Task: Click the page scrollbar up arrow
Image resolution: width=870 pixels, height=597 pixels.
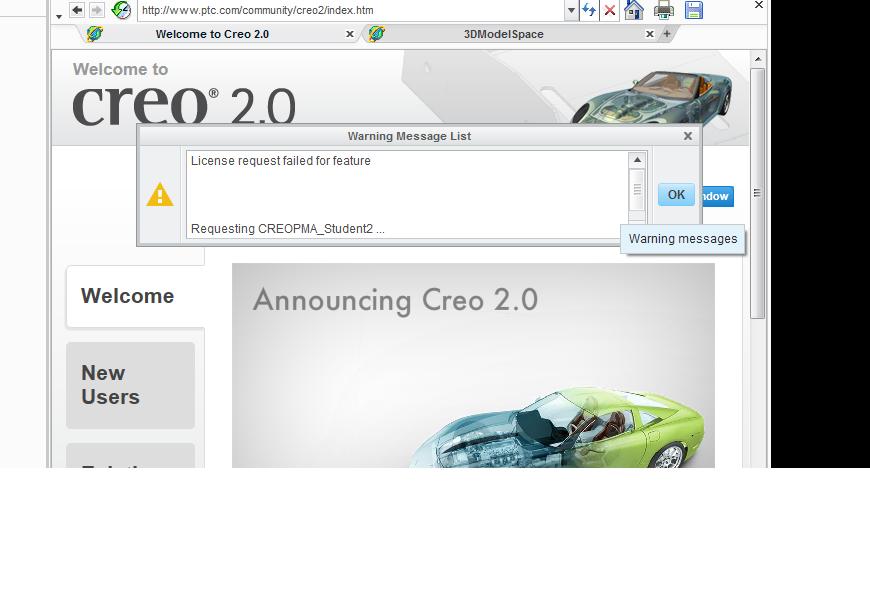Action: [x=758, y=59]
